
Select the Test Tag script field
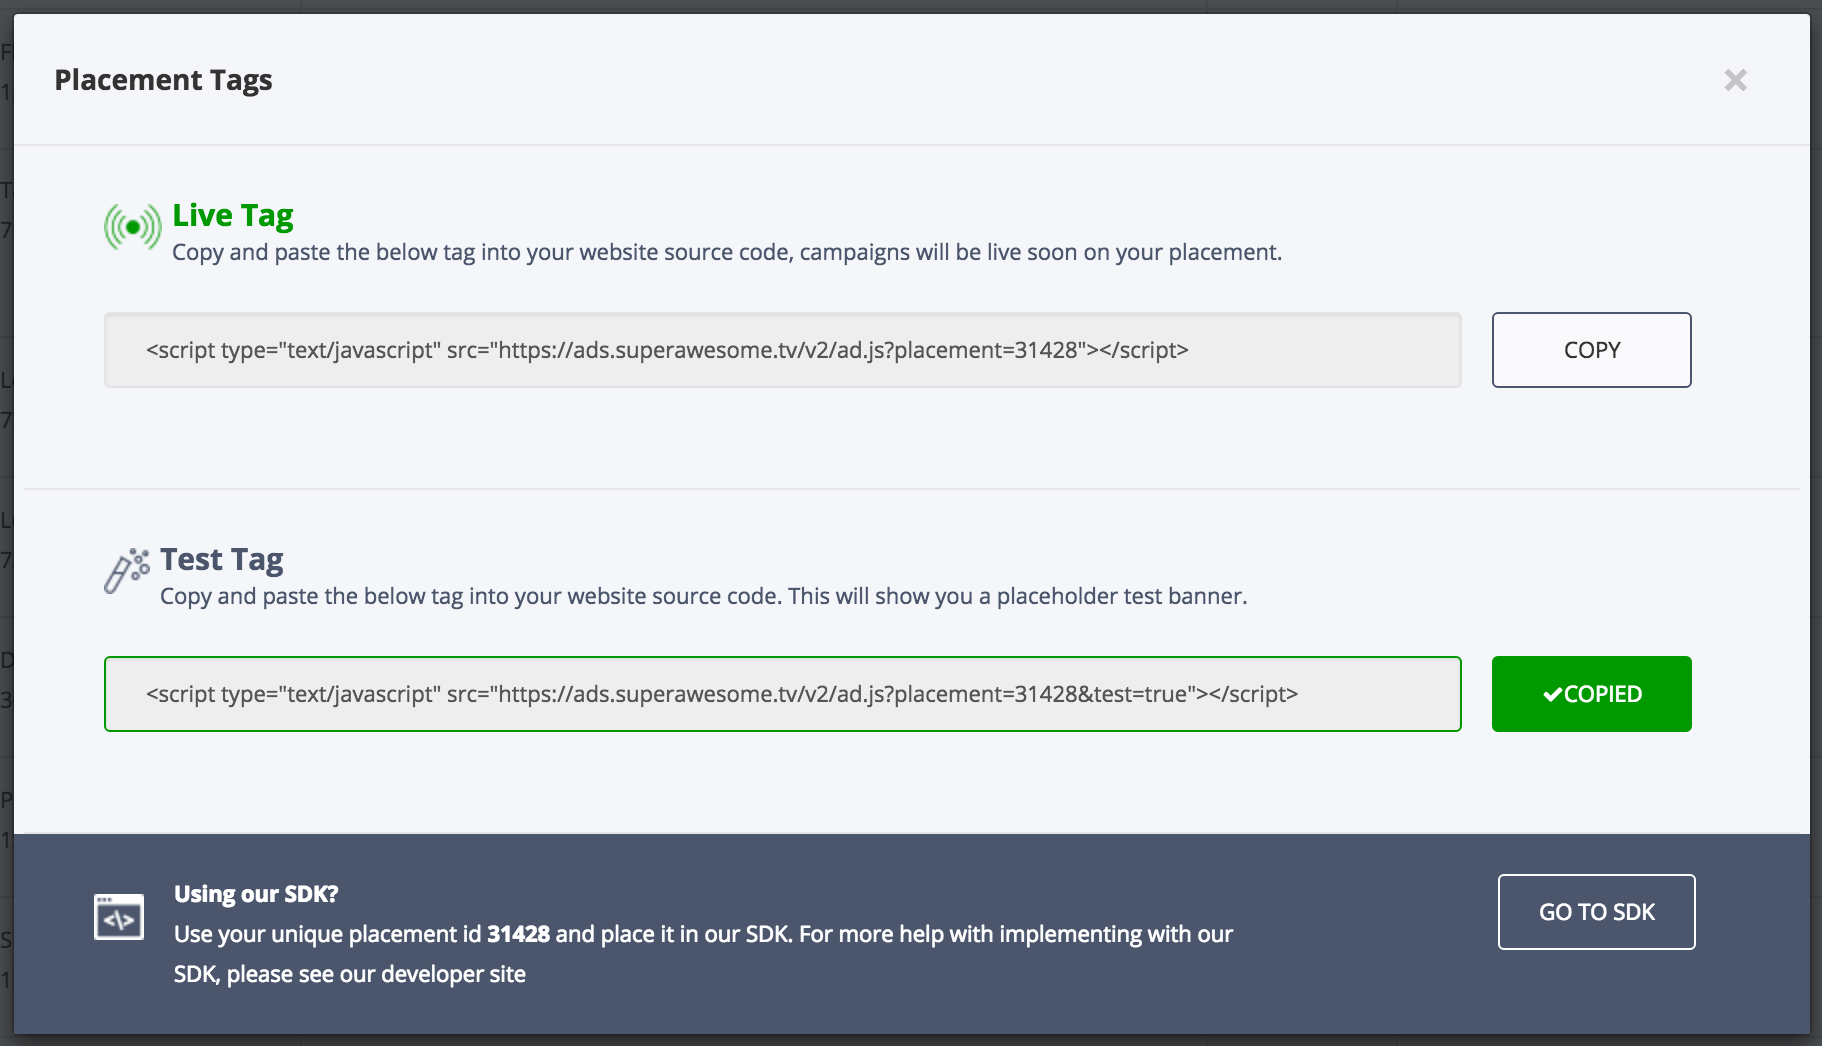pyautogui.click(x=782, y=694)
